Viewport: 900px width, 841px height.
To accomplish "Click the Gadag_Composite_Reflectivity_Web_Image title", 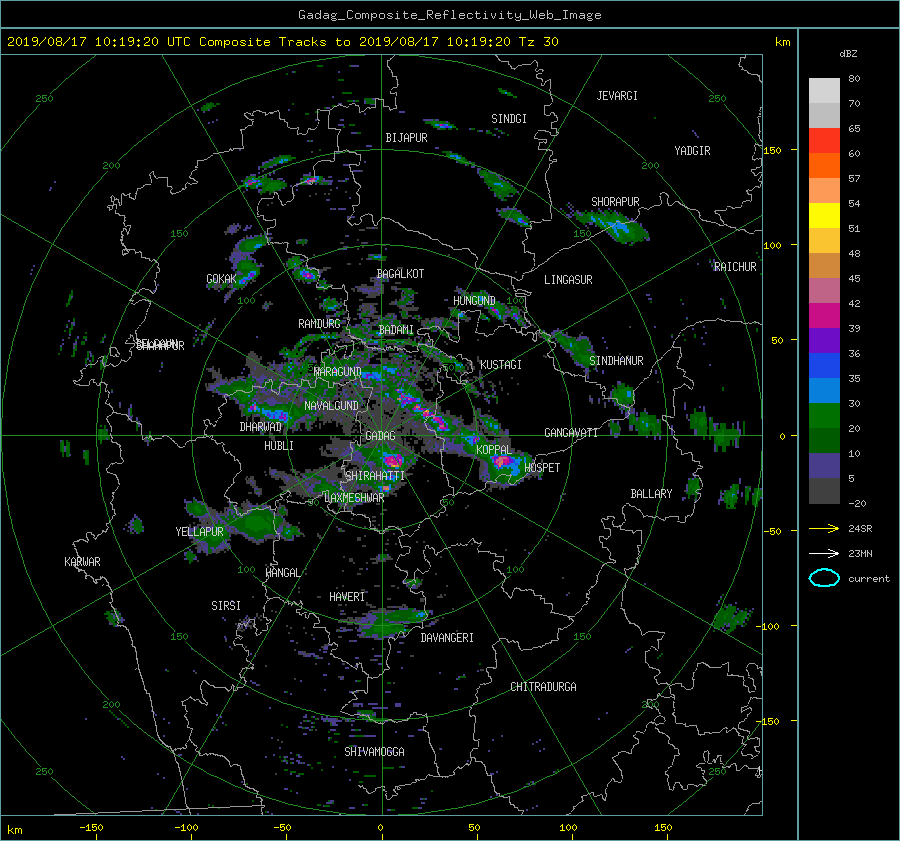I will (x=449, y=15).
